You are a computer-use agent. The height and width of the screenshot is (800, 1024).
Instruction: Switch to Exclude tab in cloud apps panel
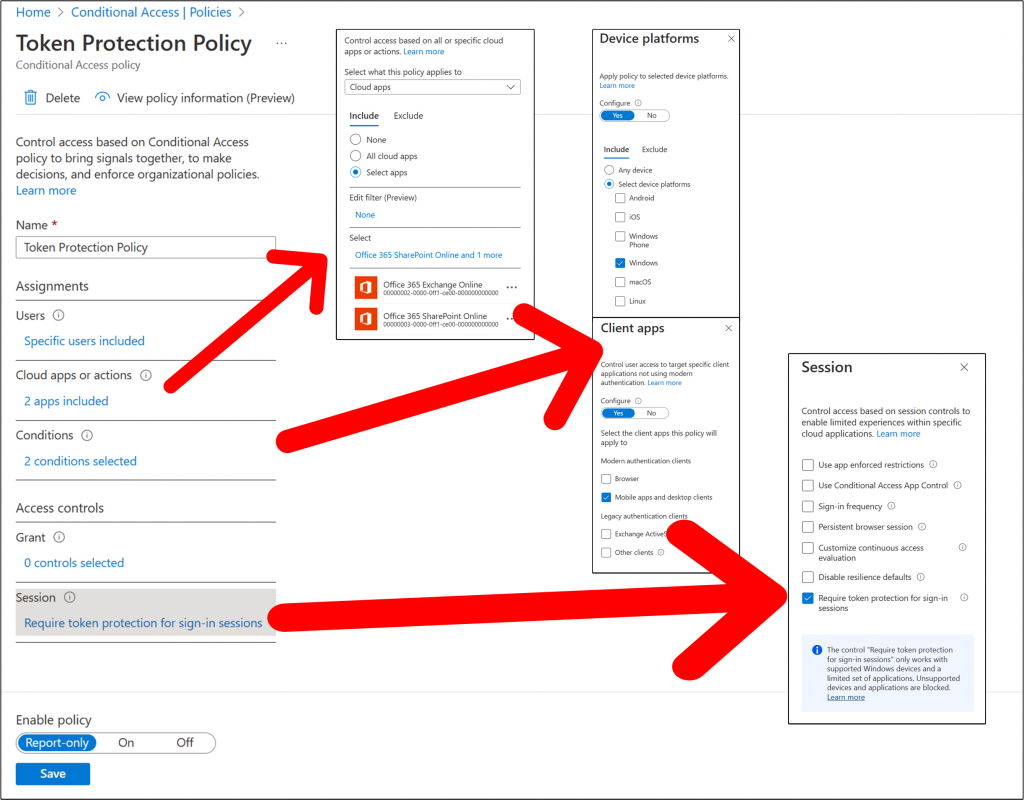coord(408,116)
